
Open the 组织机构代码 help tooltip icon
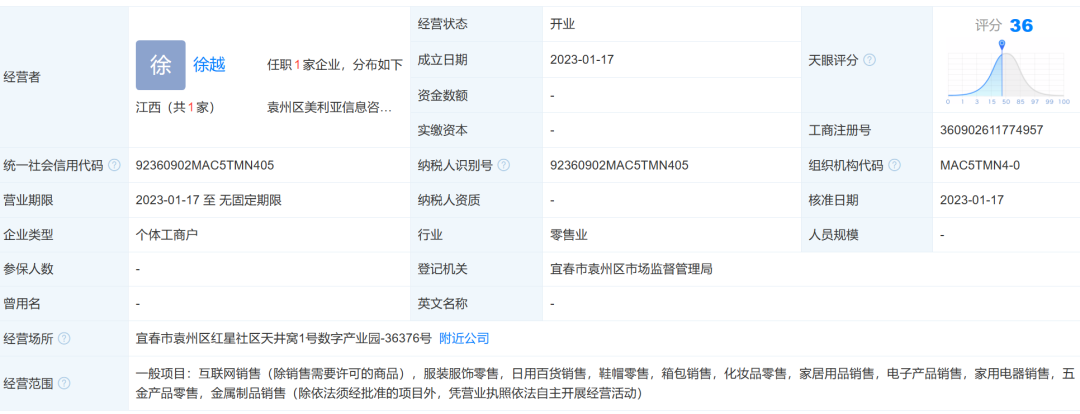(x=894, y=165)
